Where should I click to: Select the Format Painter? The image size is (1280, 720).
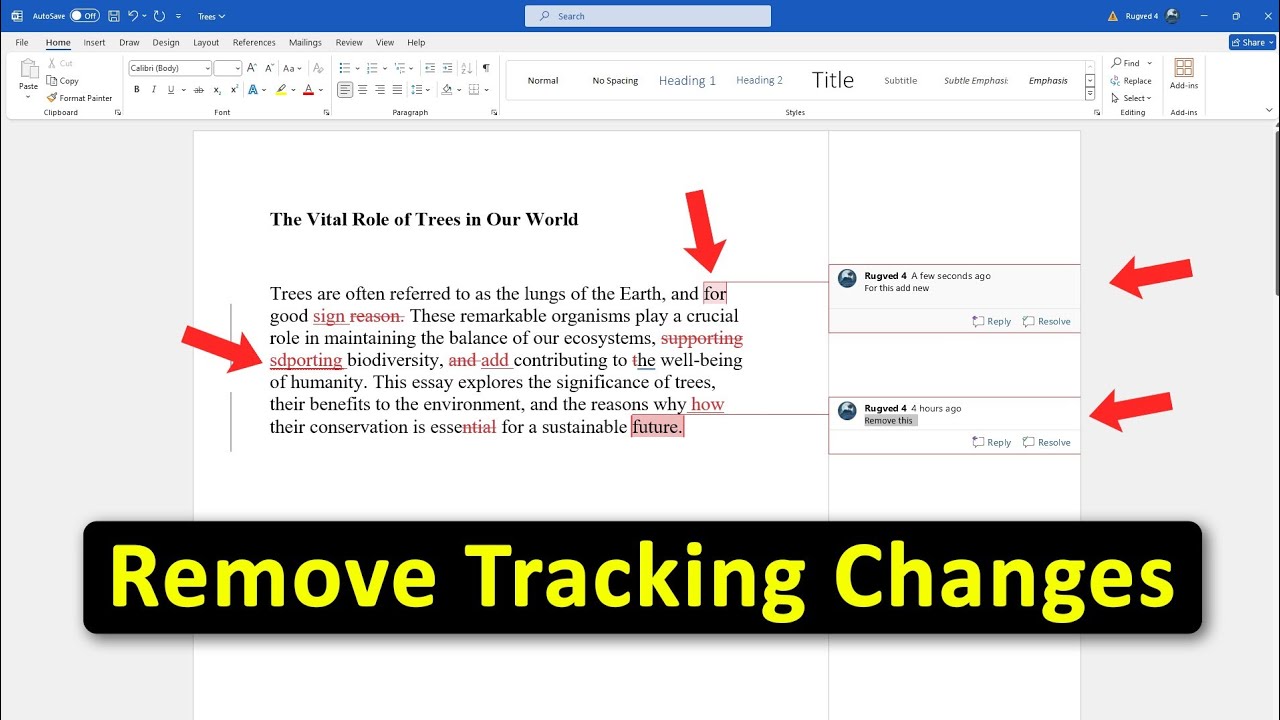pyautogui.click(x=79, y=98)
